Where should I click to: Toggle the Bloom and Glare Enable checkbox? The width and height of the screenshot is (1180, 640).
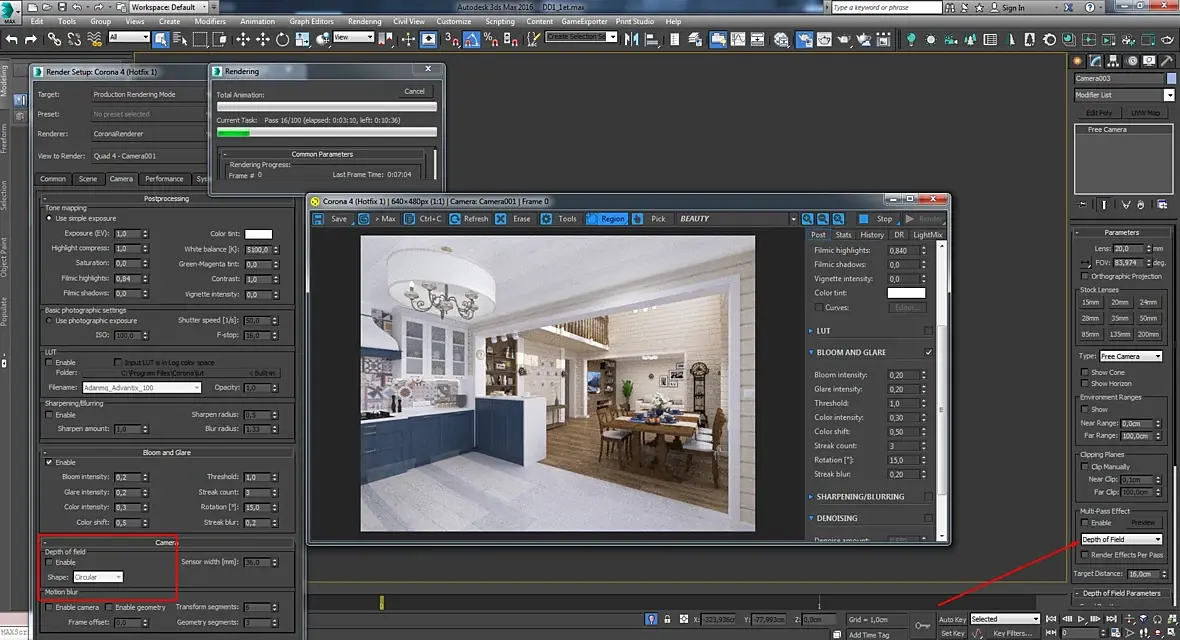click(50, 462)
